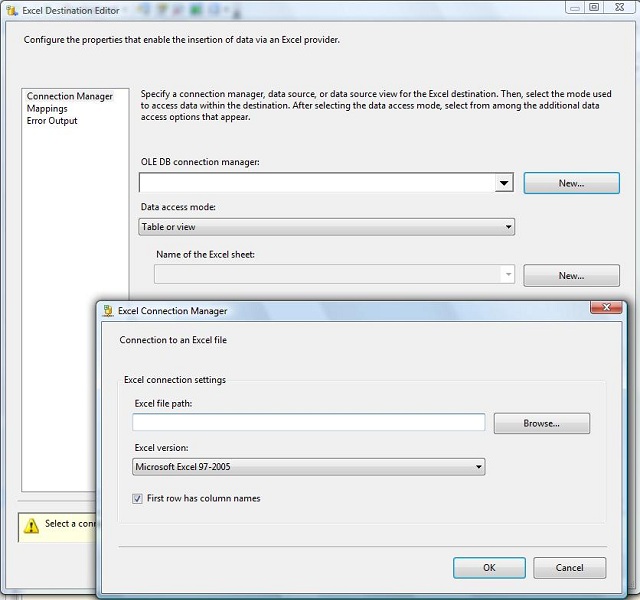Click New beside the Excel sheet name
The width and height of the screenshot is (640, 600).
(x=571, y=276)
